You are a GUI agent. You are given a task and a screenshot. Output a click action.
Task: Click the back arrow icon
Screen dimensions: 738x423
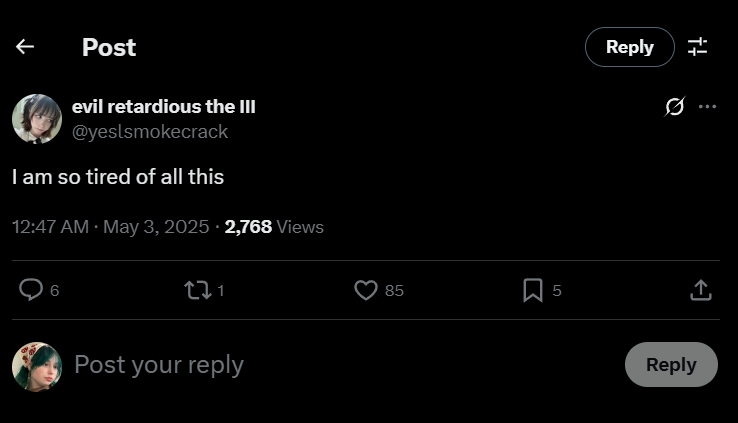(25, 47)
